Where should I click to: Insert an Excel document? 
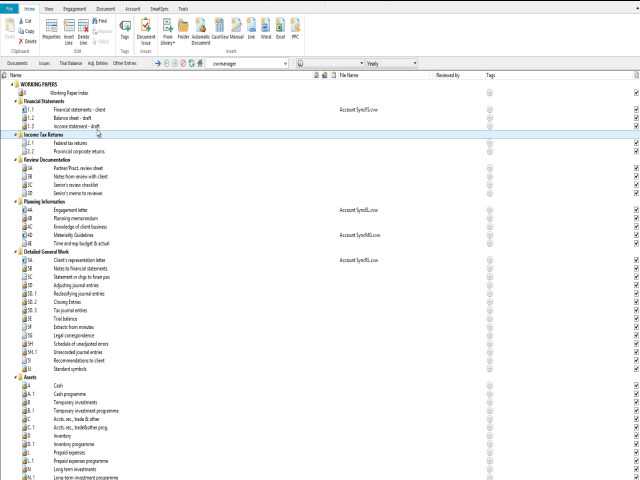(280, 29)
